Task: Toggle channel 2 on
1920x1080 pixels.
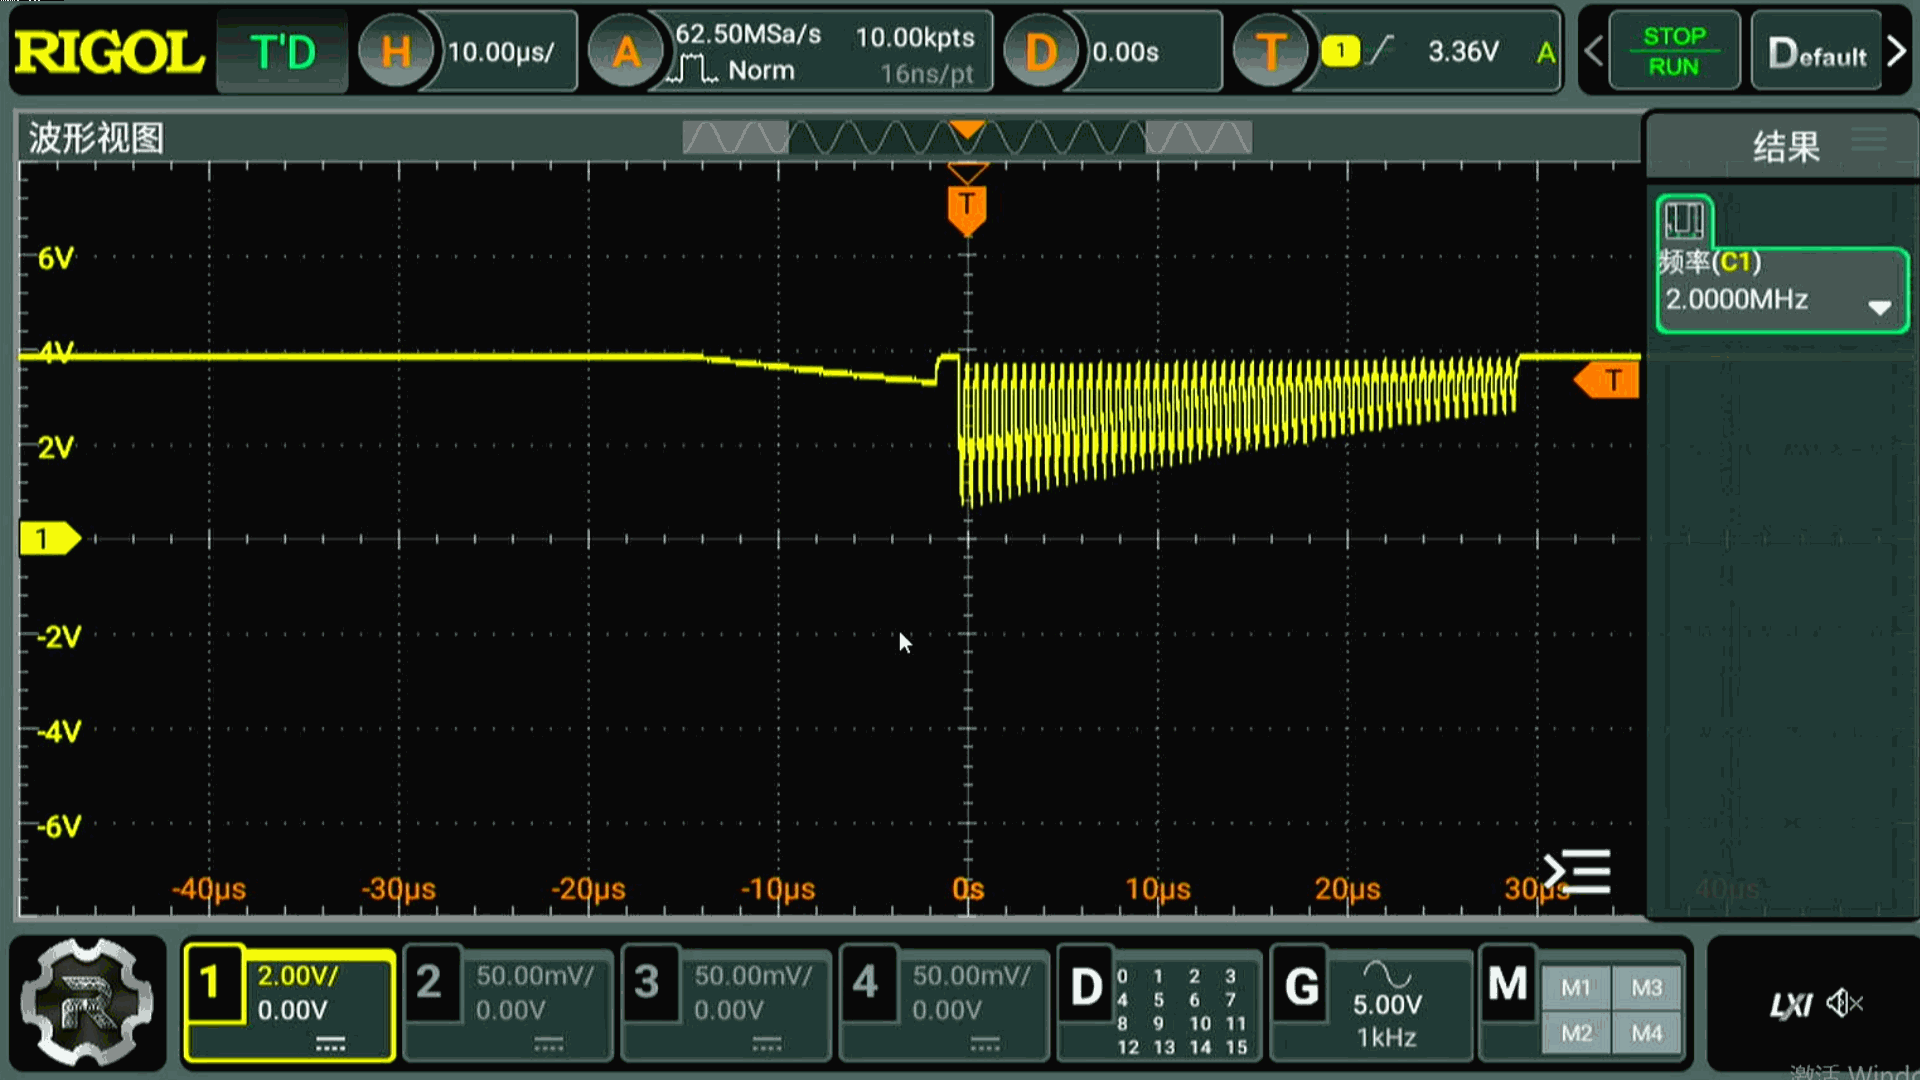Action: click(x=429, y=983)
